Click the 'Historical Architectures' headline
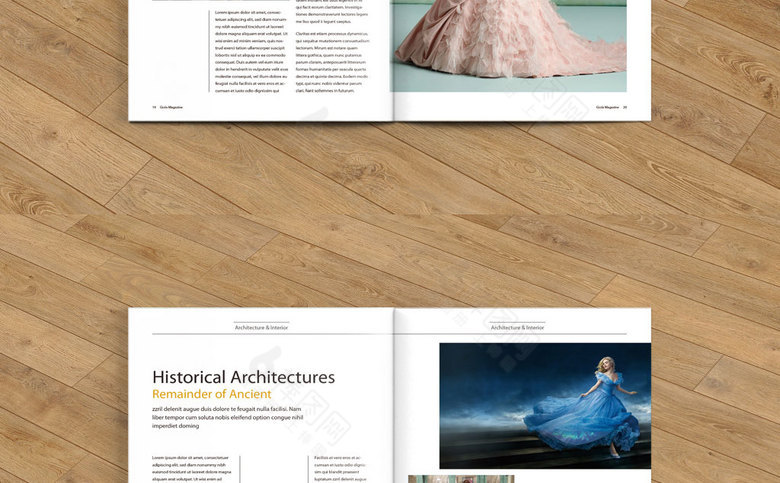The image size is (780, 483). pos(243,377)
